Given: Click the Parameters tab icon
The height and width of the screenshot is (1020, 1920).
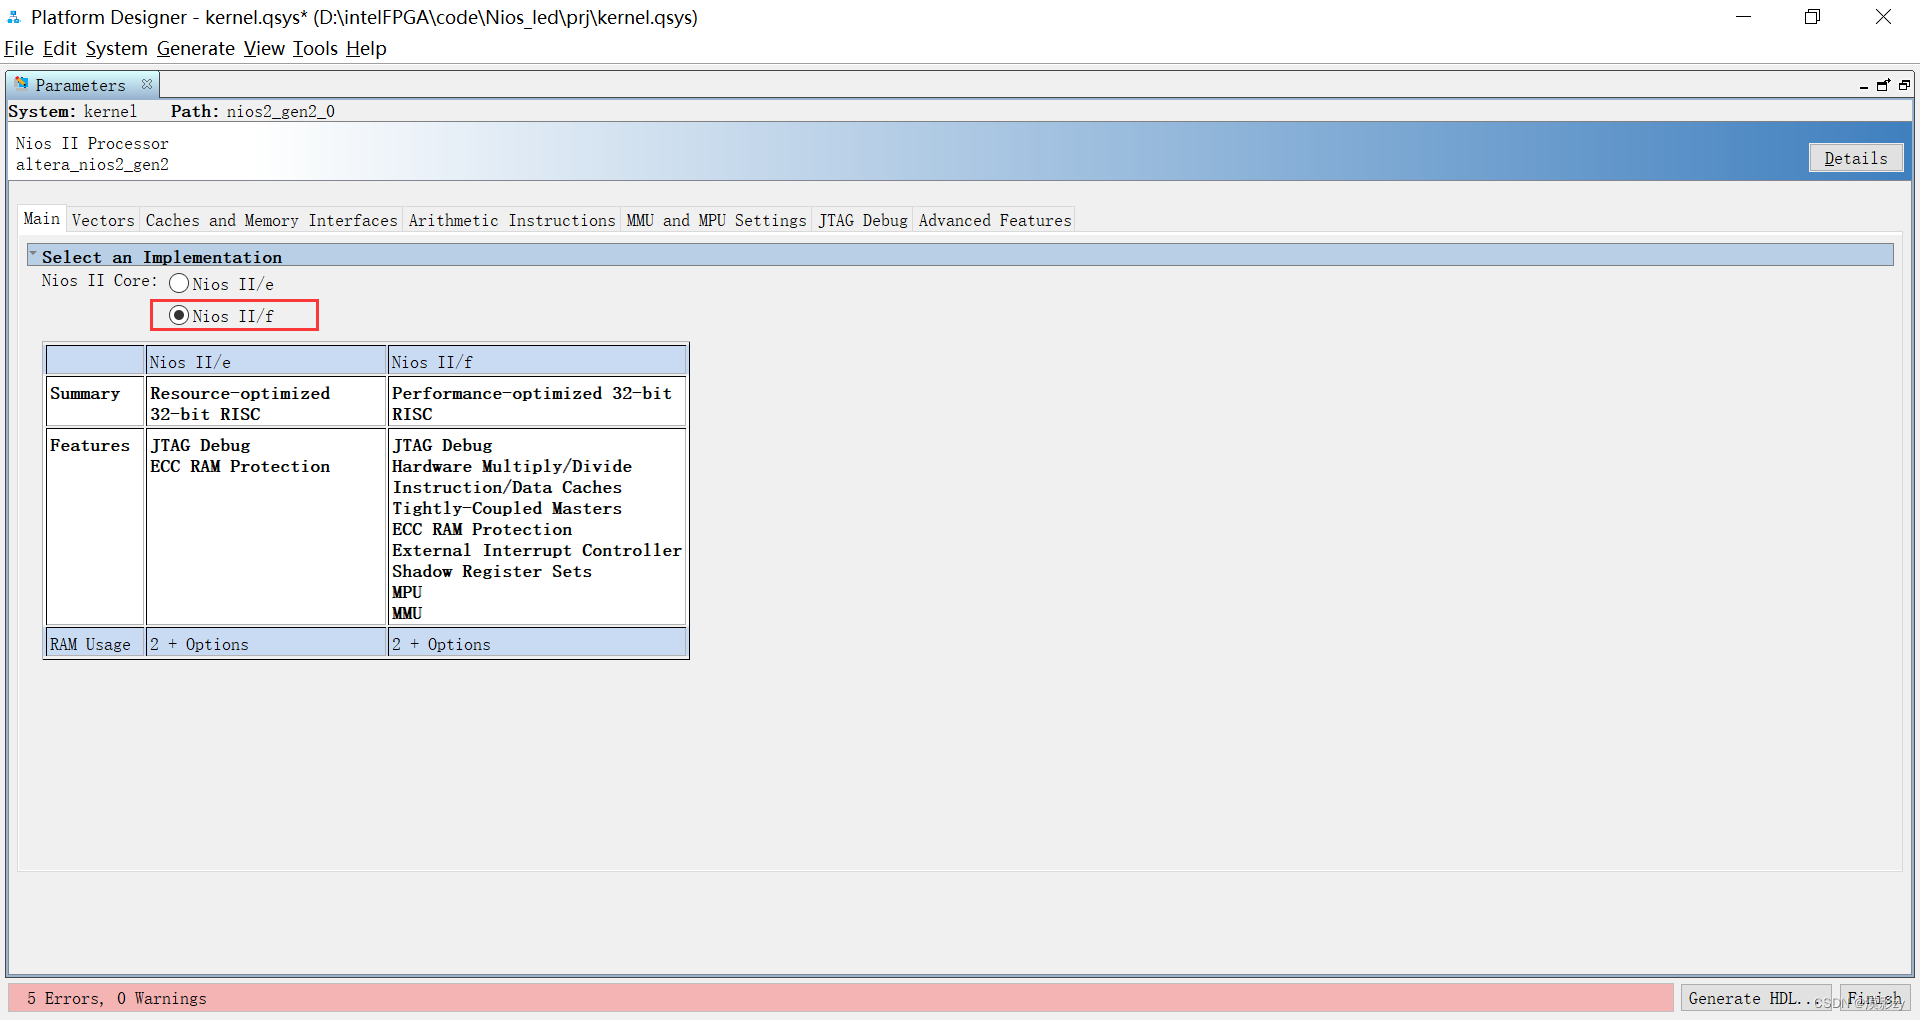Looking at the screenshot, I should [x=21, y=84].
